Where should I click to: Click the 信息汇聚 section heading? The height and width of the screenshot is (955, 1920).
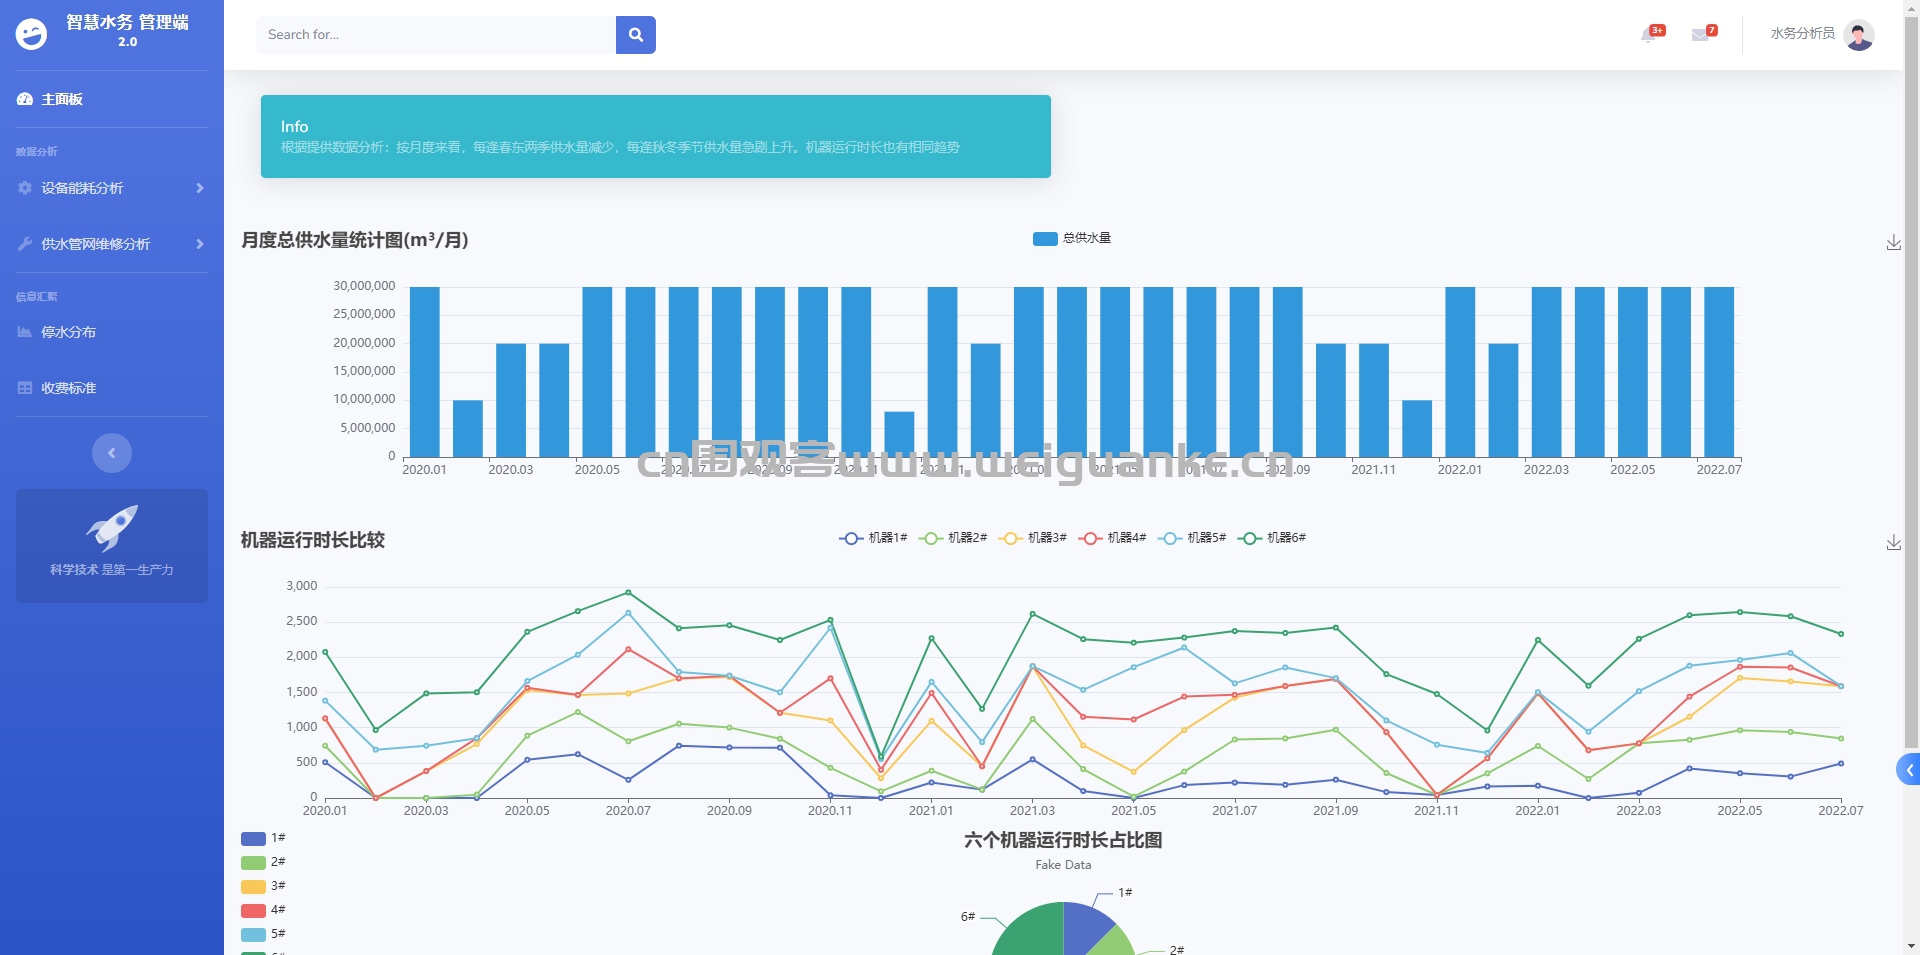click(x=37, y=297)
